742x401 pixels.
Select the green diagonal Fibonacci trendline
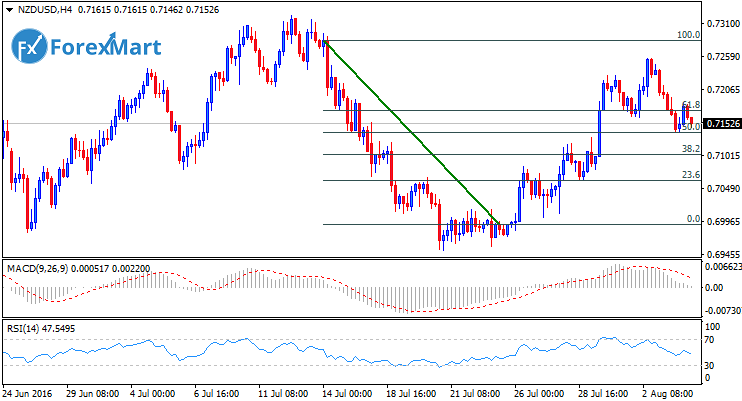[x=410, y=130]
